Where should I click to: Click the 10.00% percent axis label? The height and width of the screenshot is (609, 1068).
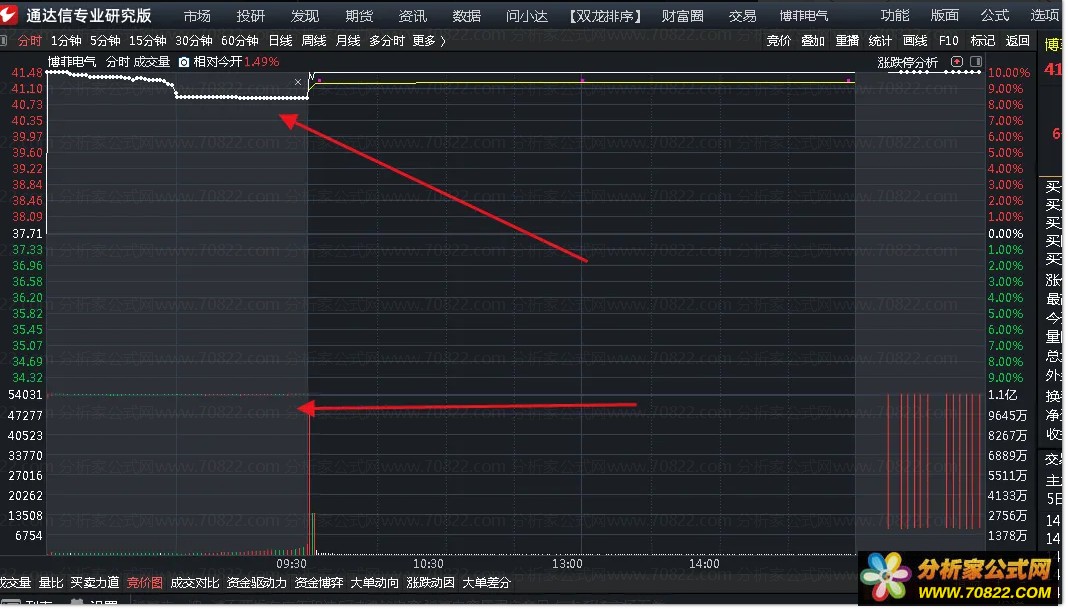pyautogui.click(x=1009, y=72)
